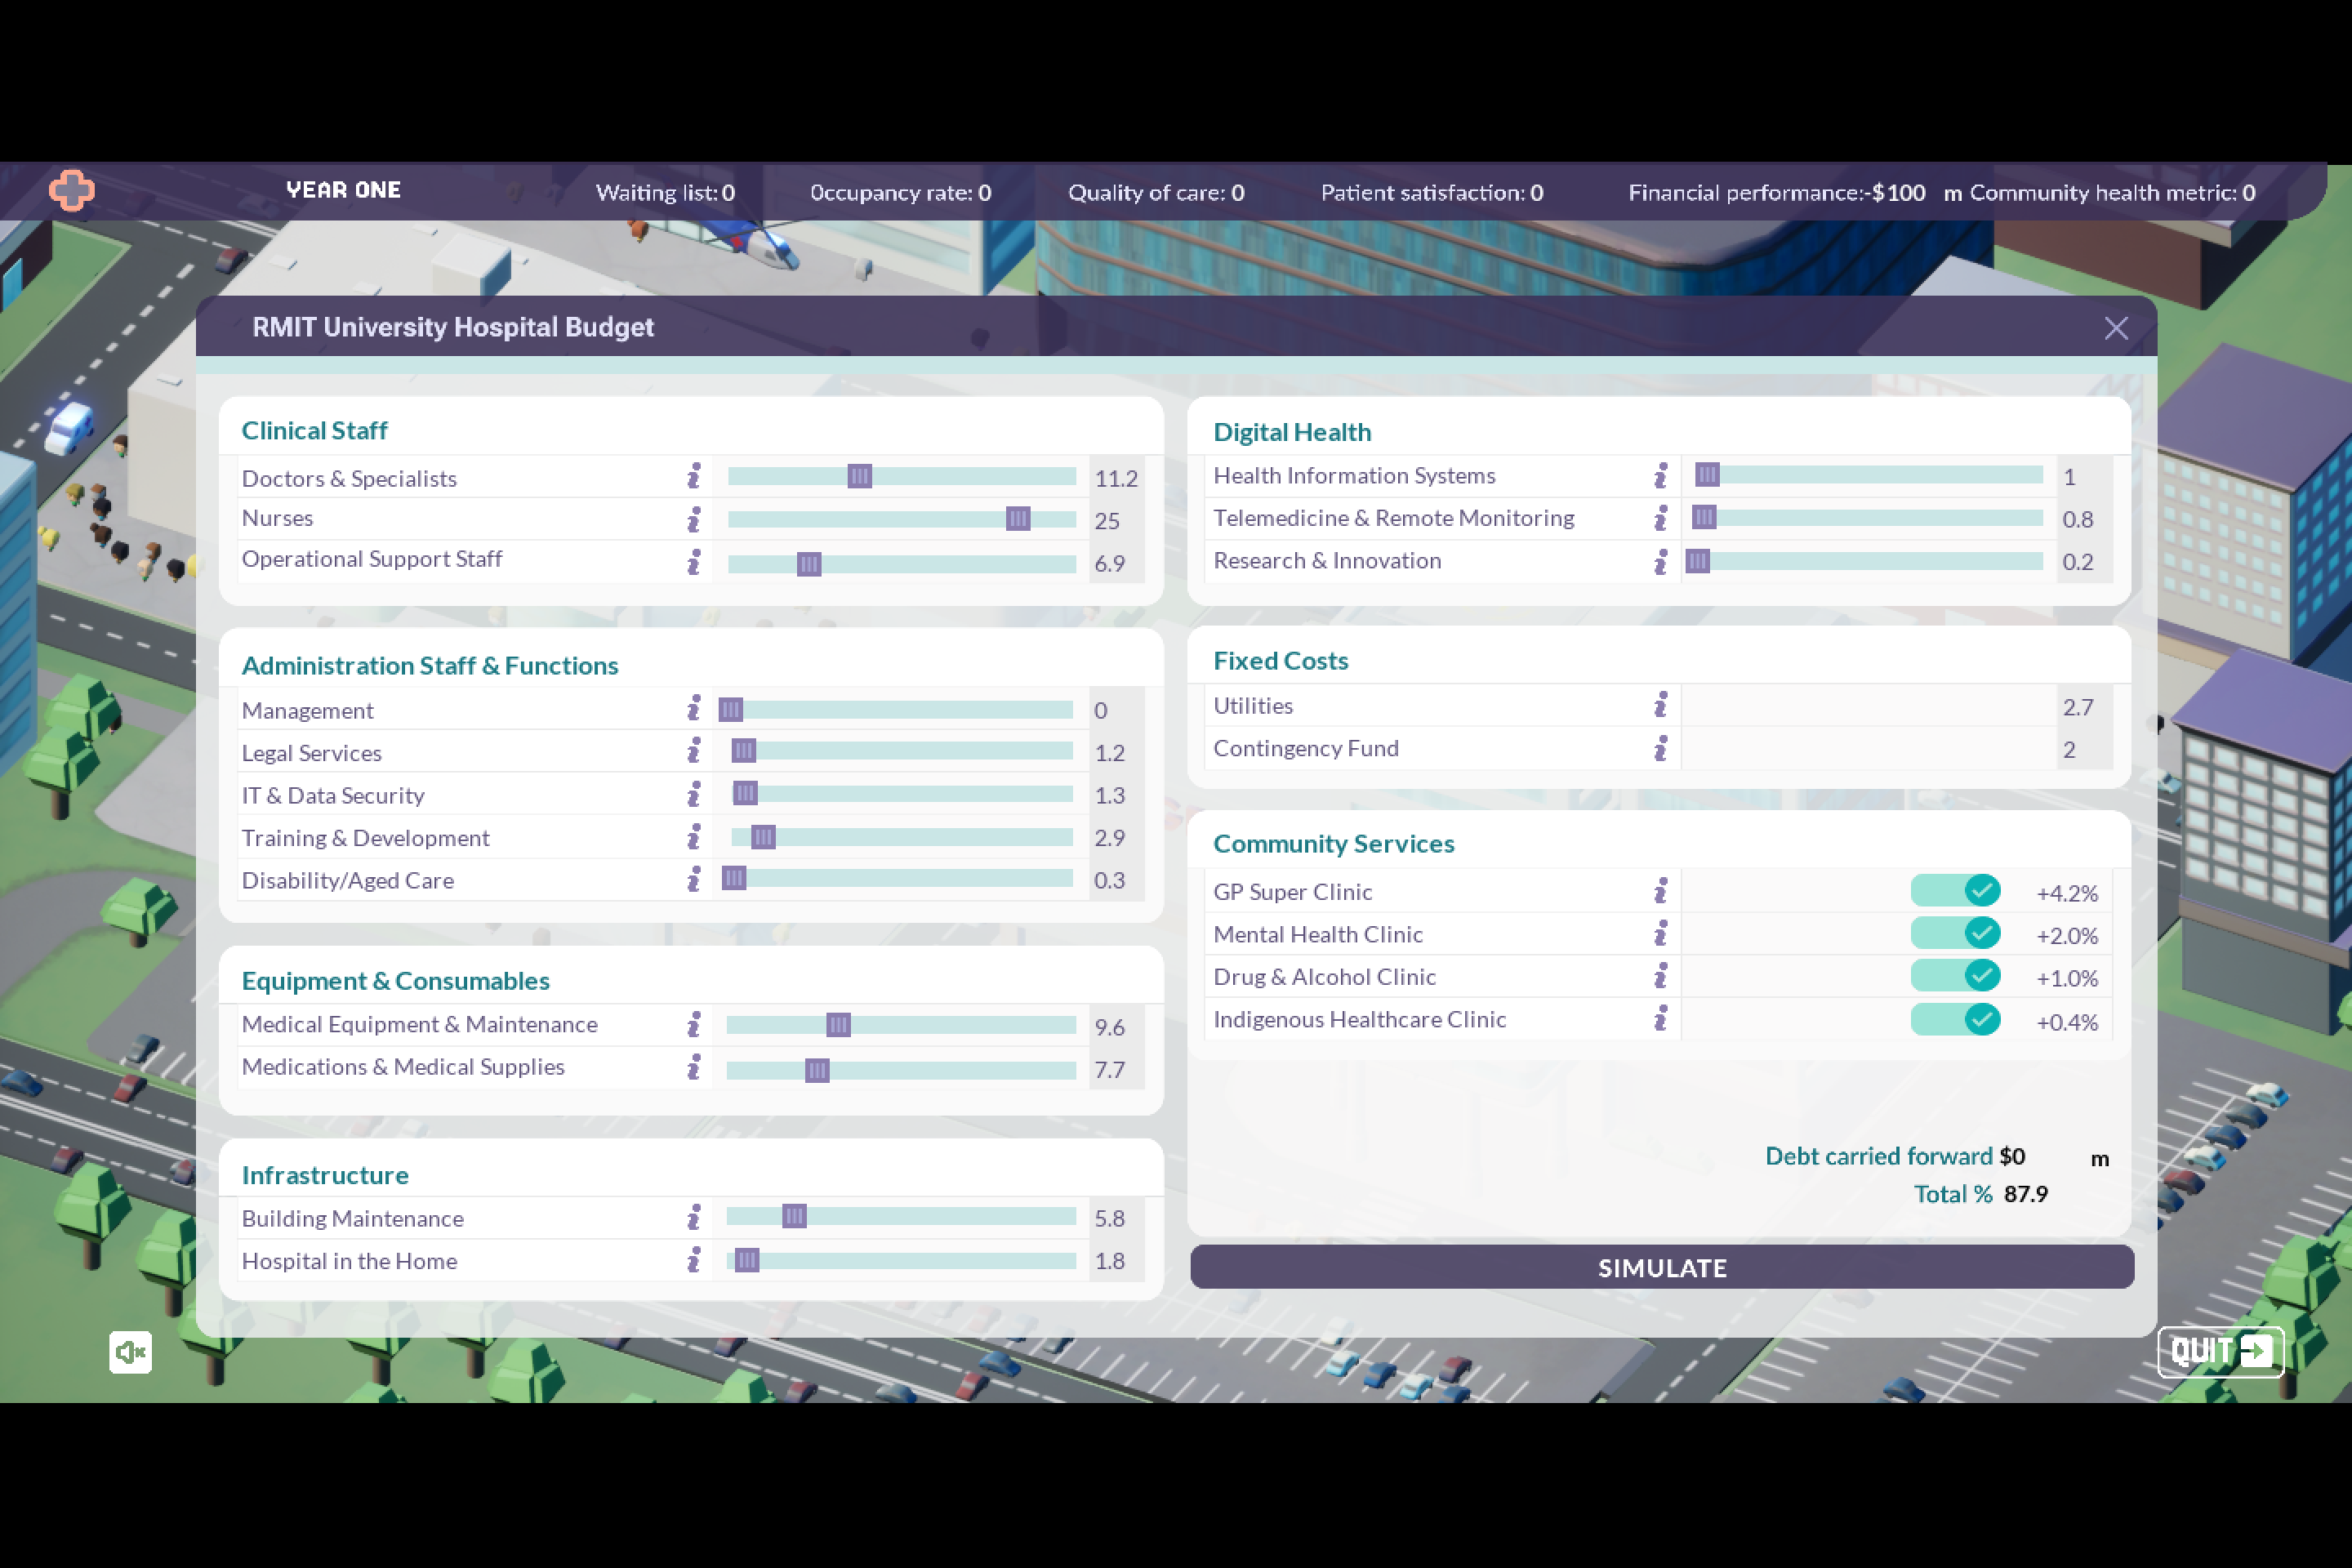Show Training & Development info icon
The image size is (2352, 1568).
coord(694,836)
